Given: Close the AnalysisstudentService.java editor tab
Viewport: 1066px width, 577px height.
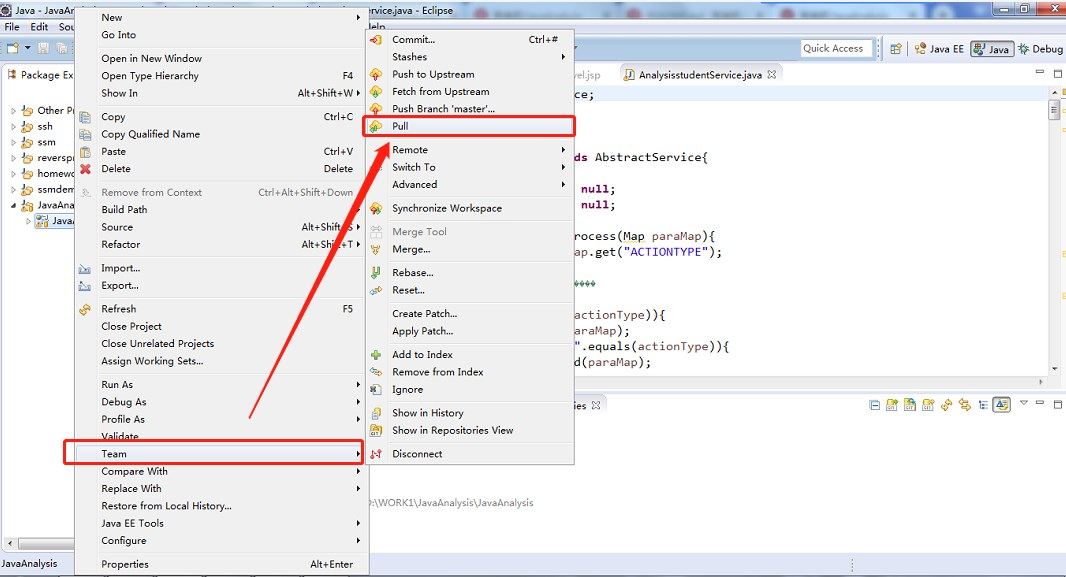Looking at the screenshot, I should [x=772, y=75].
